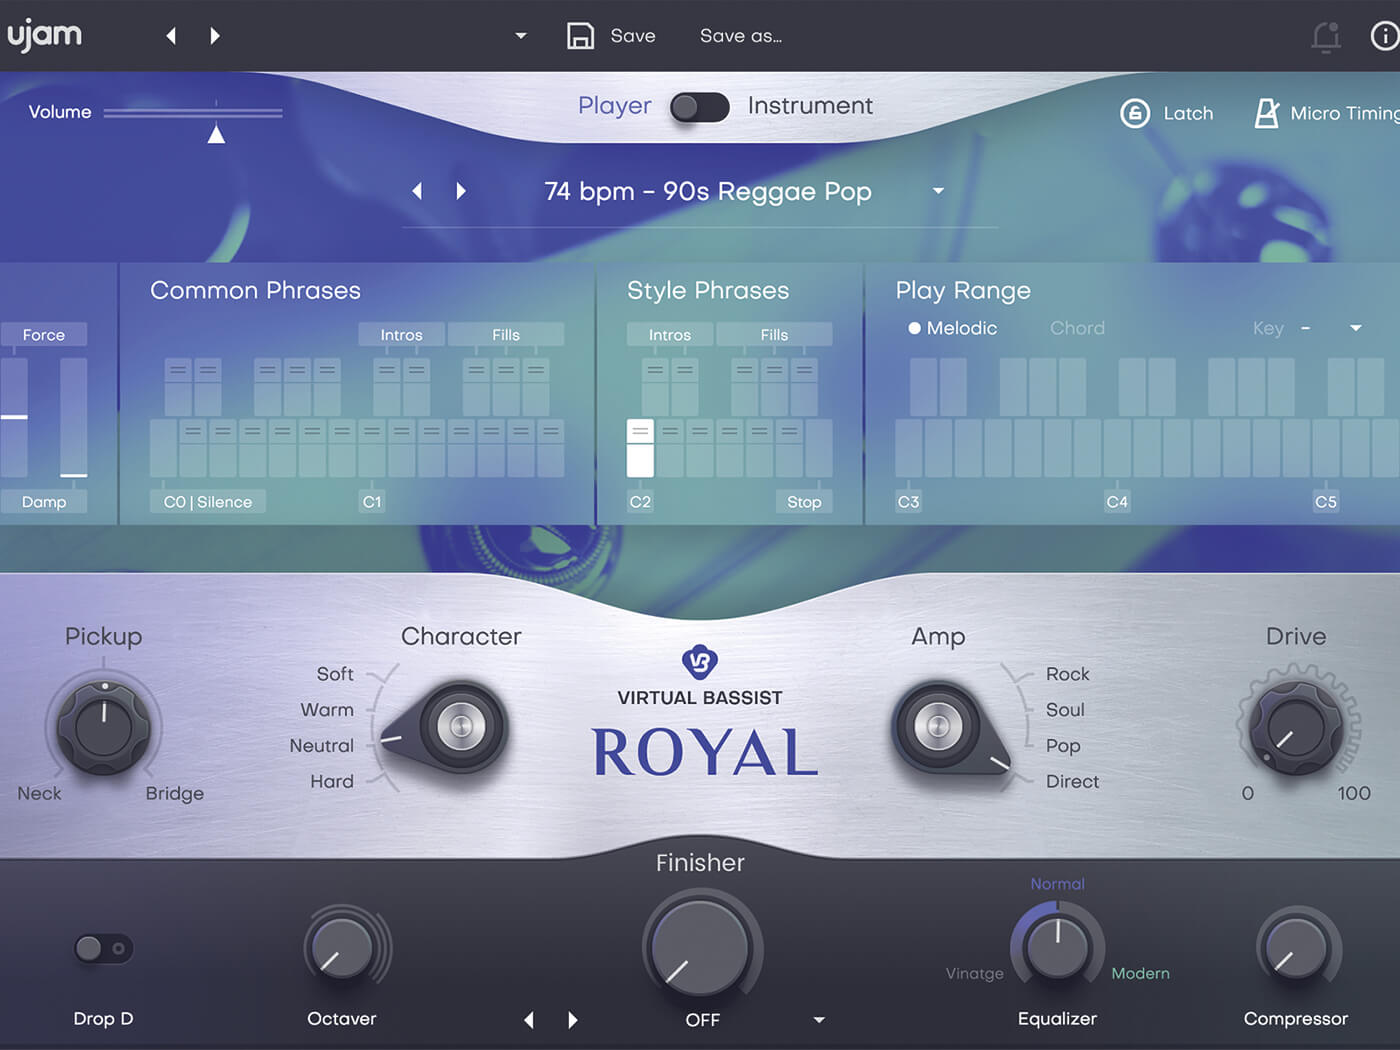Set Amp to Rock

click(x=1067, y=674)
